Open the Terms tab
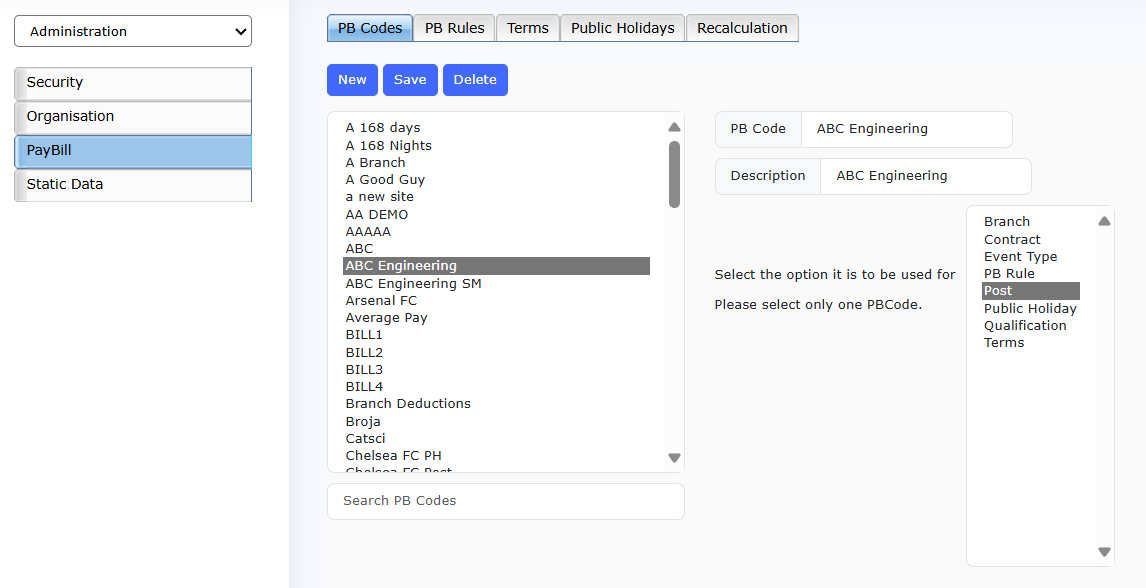Image resolution: width=1146 pixels, height=588 pixels. pyautogui.click(x=527, y=28)
